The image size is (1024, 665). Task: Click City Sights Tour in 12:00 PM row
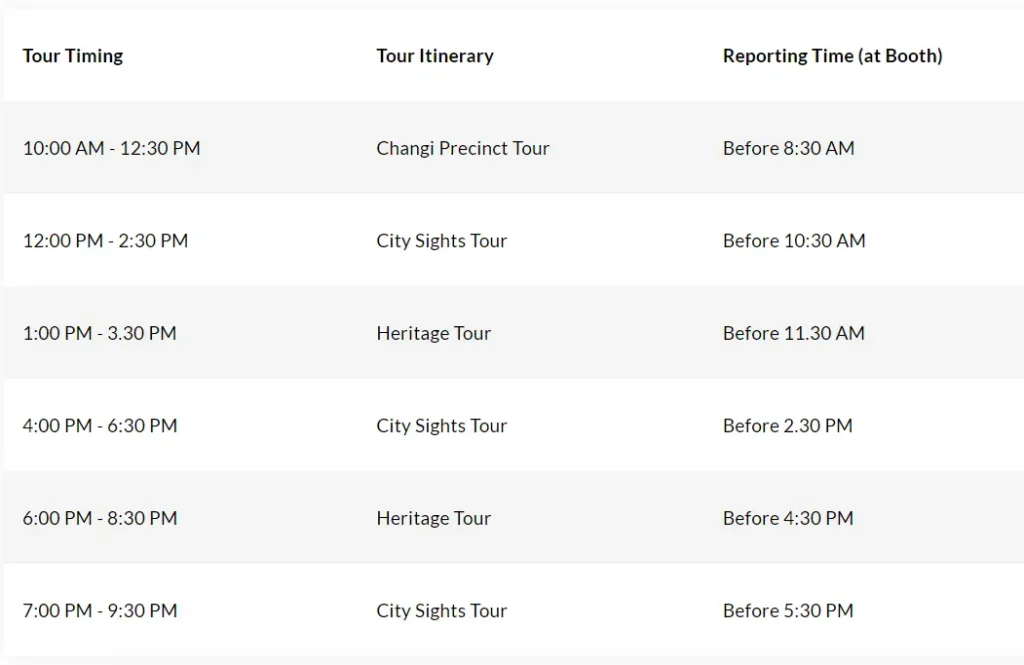441,241
